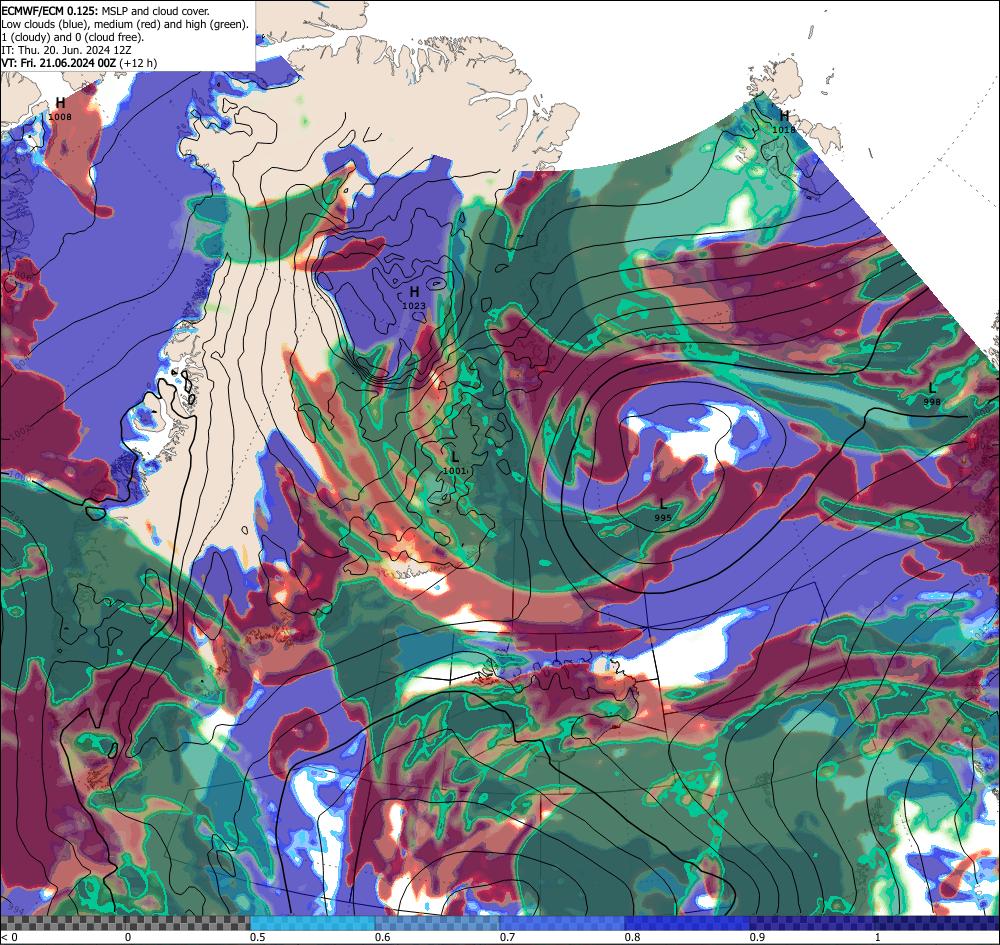Viewport: 1000px width, 945px height.
Task: Select the colorbar swatch between 0.8 and 0.9
Action: tap(688, 923)
